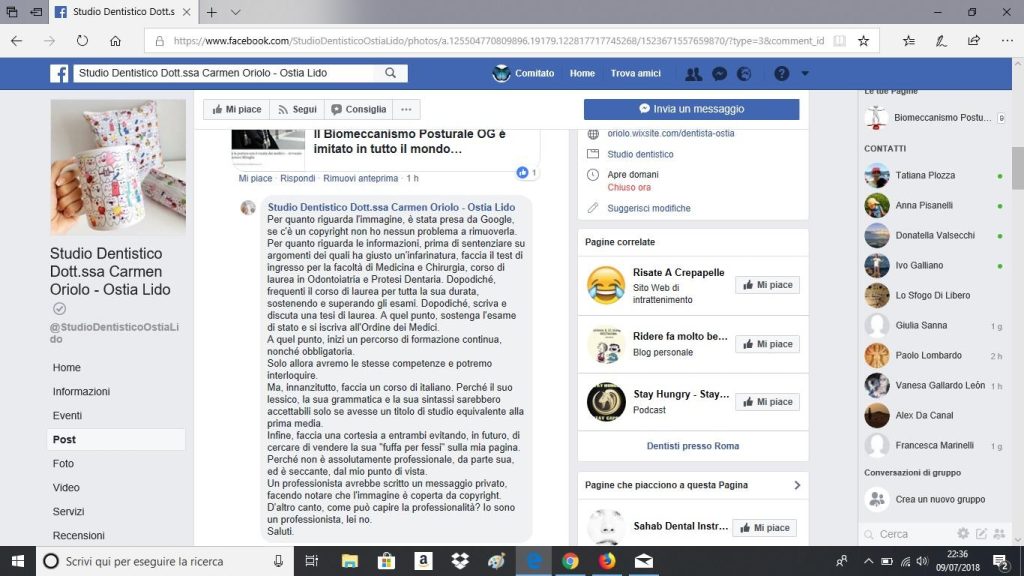
Task: Open the web notes pen icon
Action: (x=941, y=40)
